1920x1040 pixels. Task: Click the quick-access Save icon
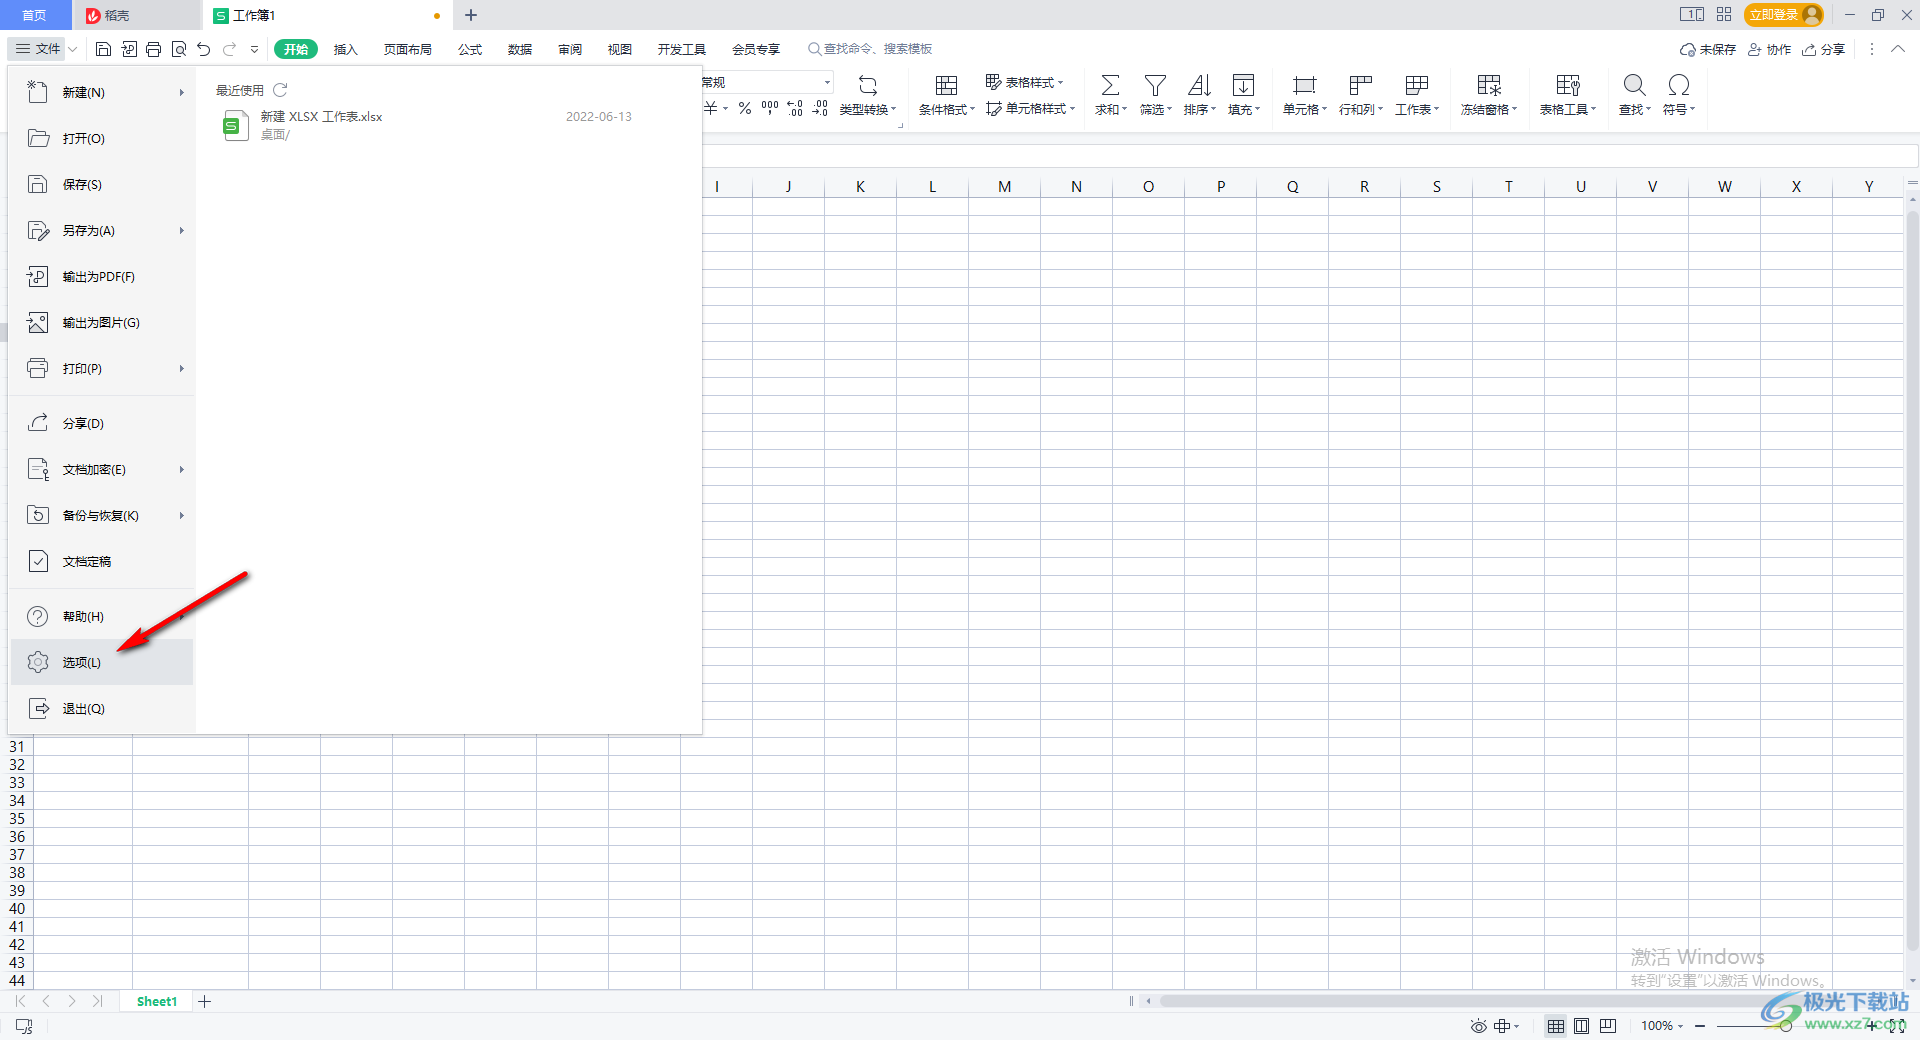tap(103, 49)
